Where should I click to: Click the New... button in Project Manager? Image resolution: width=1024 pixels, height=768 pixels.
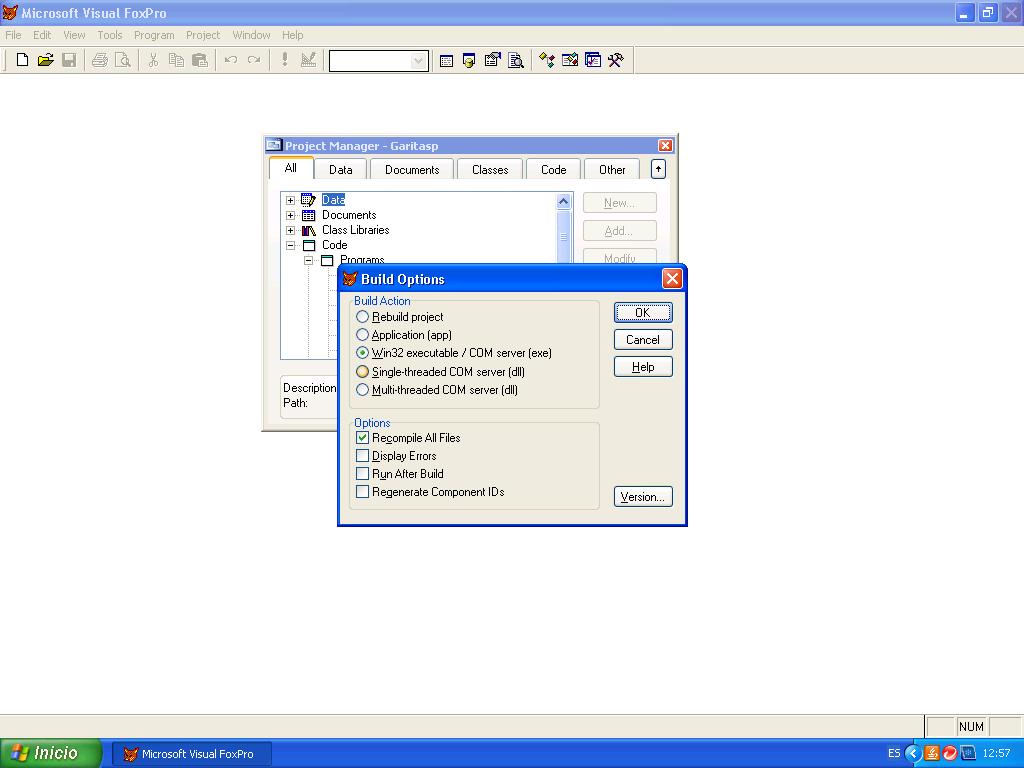click(x=619, y=202)
